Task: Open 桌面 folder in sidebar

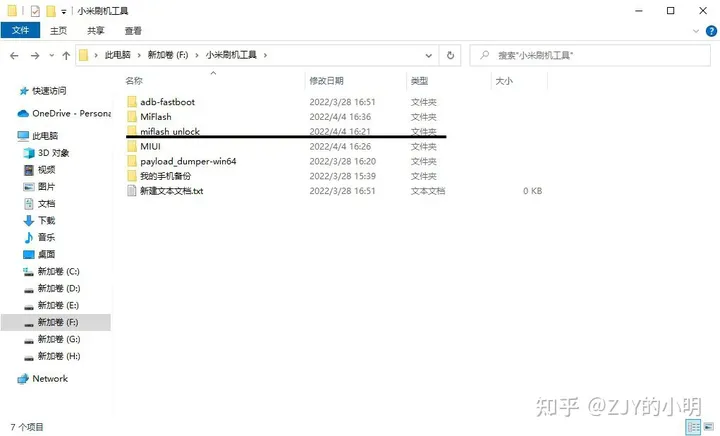Action: point(39,254)
